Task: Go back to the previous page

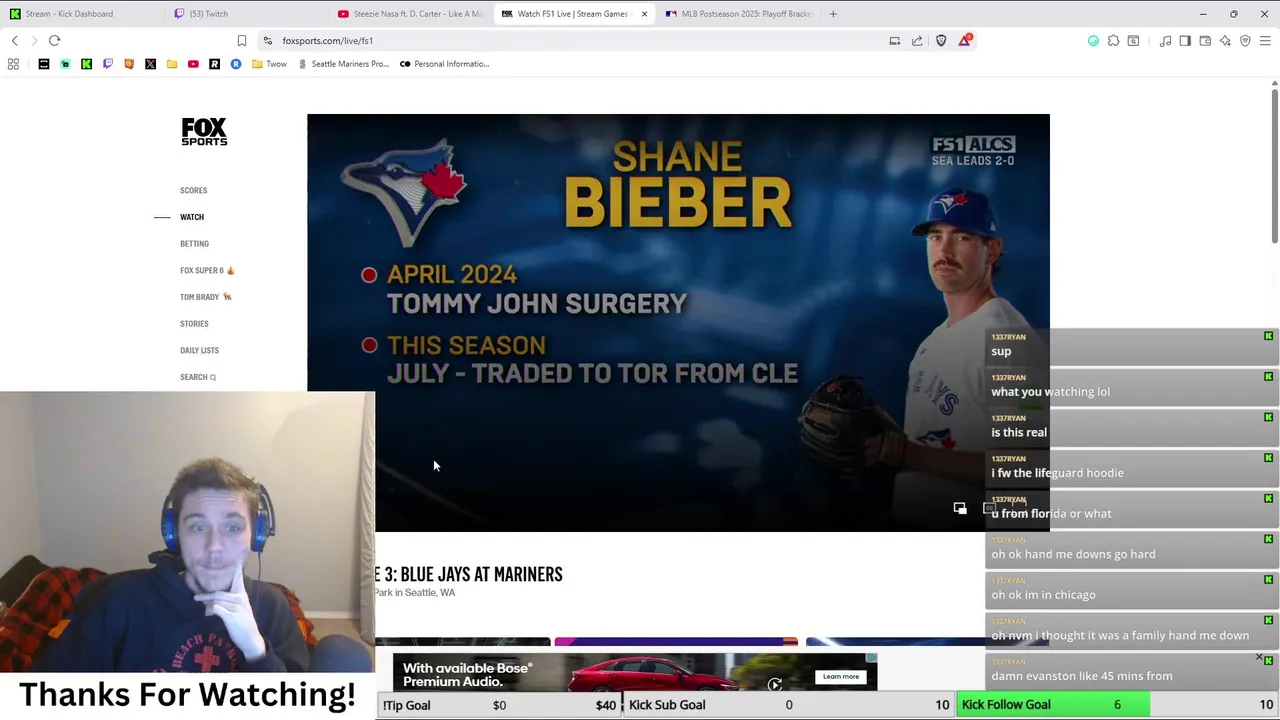Action: pos(14,41)
